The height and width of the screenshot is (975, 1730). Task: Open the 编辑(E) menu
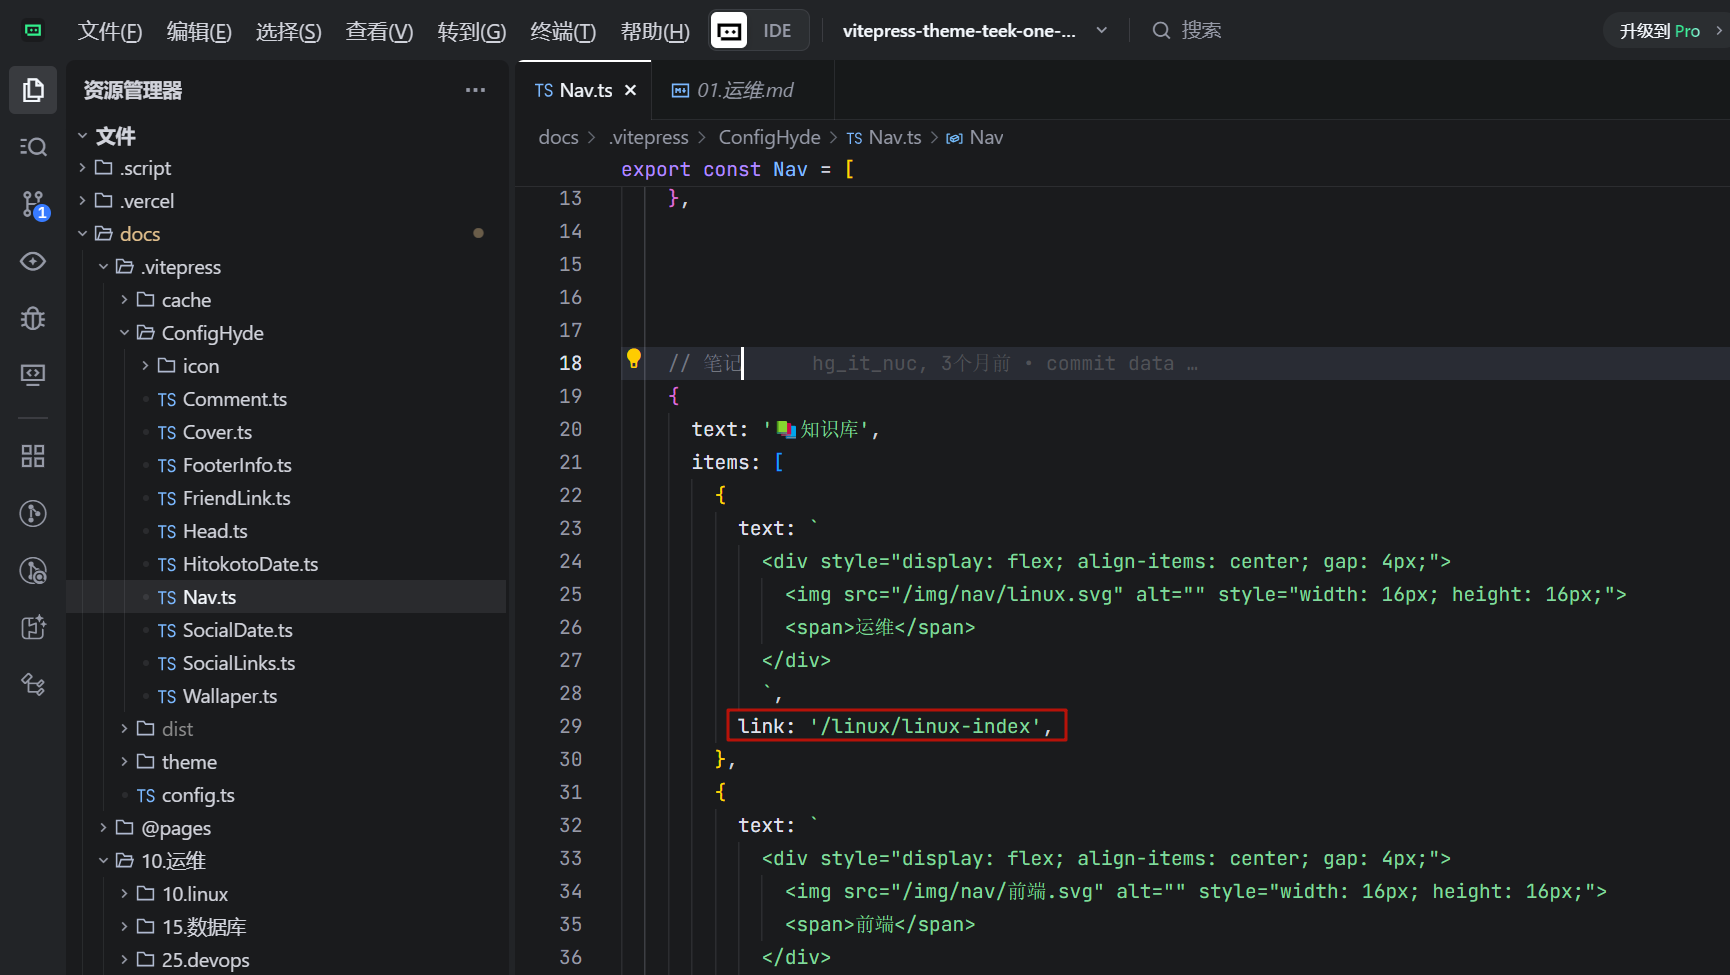199,31
